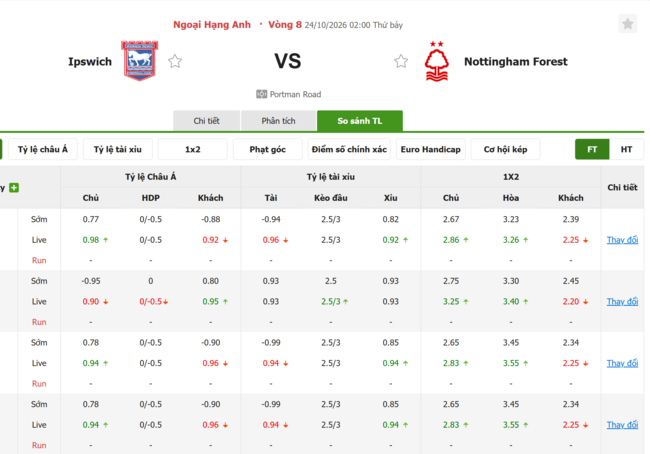Viewport: 650px width, 454px height.
Task: Open Thay đổi link in third bookmaker row
Action: (x=622, y=364)
